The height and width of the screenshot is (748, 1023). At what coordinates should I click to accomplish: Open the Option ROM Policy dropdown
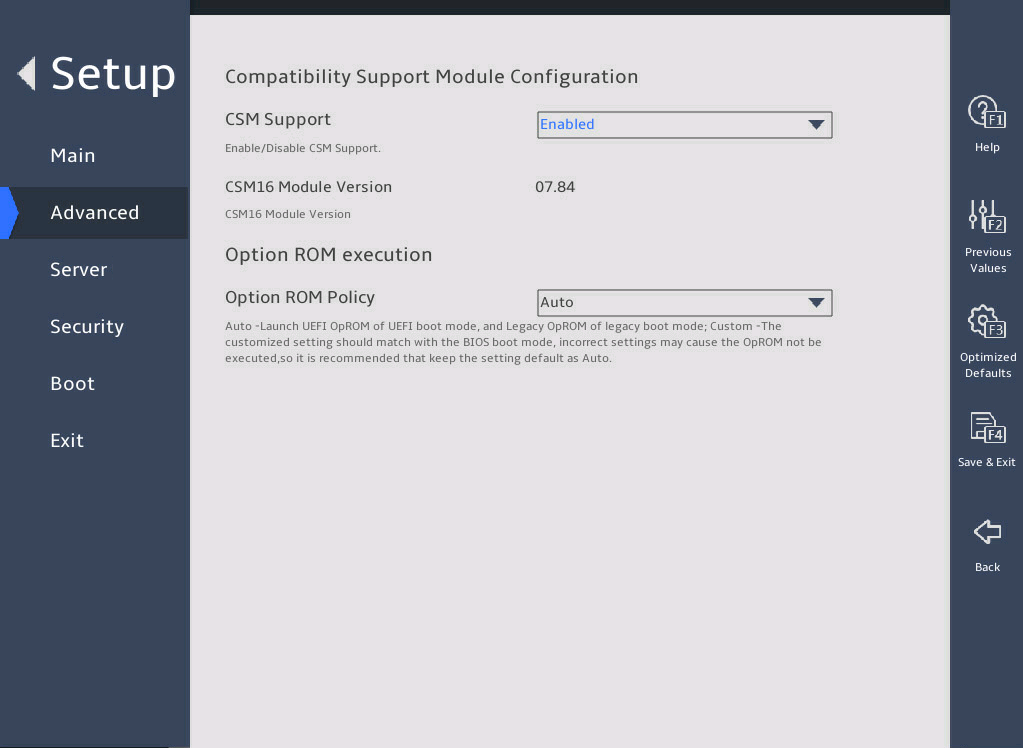[684, 303]
